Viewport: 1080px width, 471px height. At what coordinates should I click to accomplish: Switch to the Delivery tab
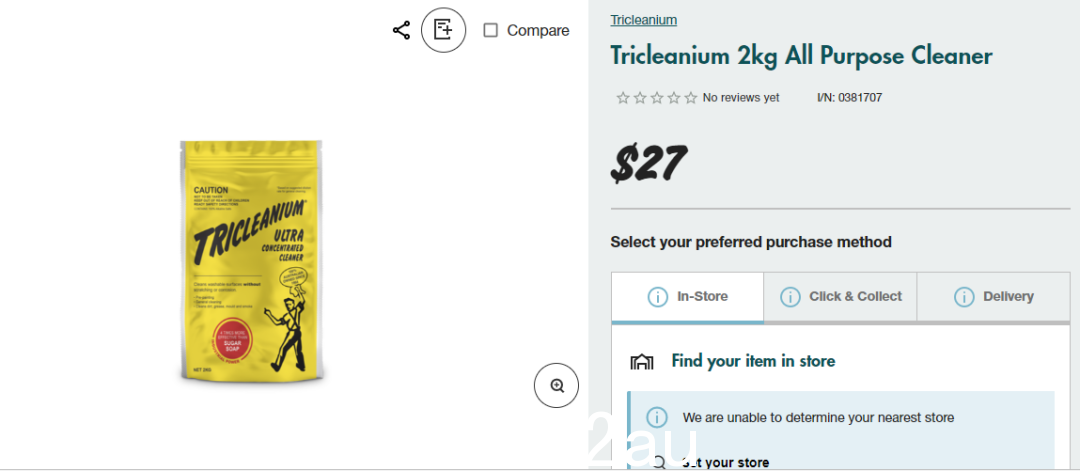click(x=994, y=297)
